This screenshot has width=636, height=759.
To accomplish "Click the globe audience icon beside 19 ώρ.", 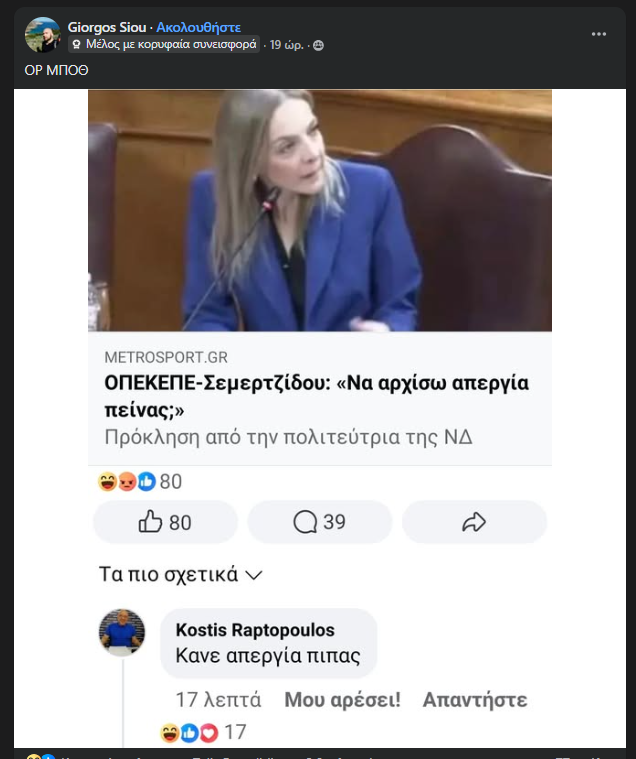I will 318,45.
